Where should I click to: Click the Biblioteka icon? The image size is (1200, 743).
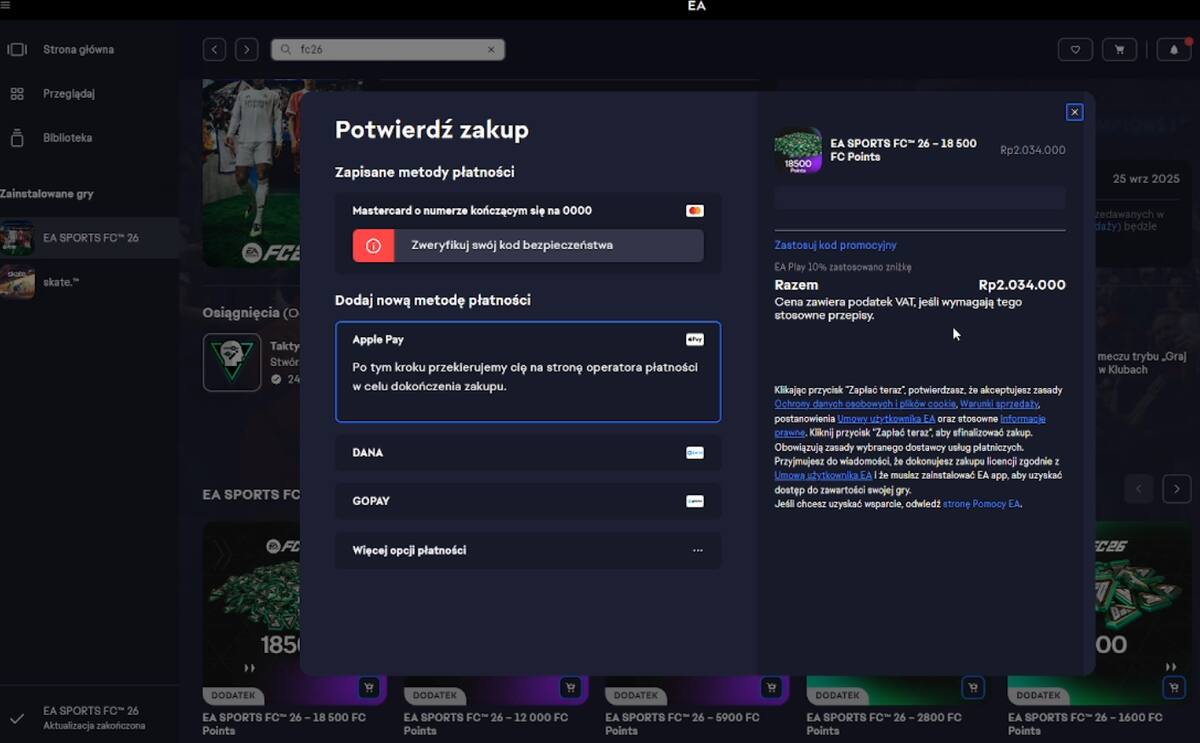coord(17,137)
